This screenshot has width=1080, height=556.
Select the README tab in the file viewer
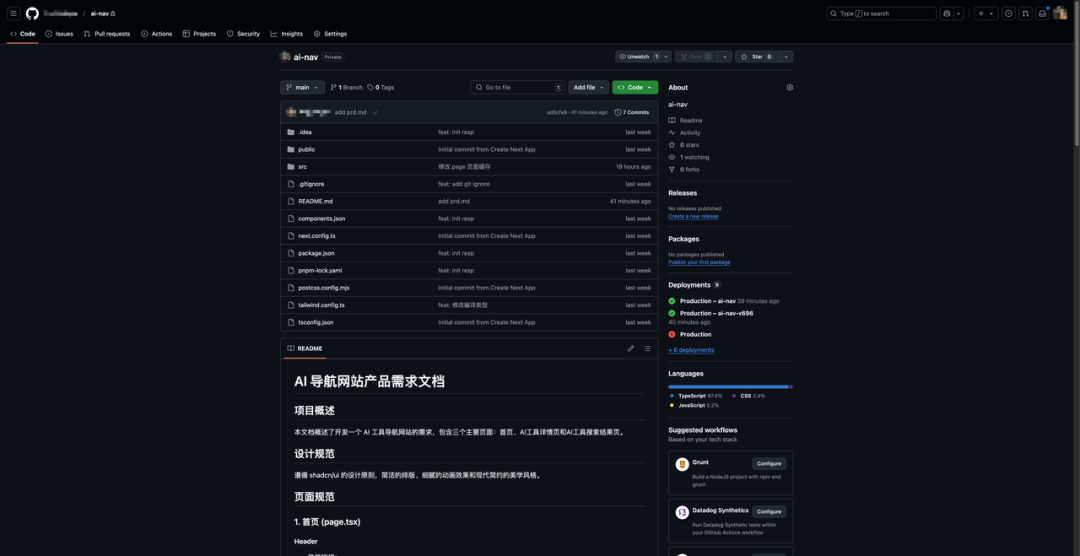pos(305,349)
